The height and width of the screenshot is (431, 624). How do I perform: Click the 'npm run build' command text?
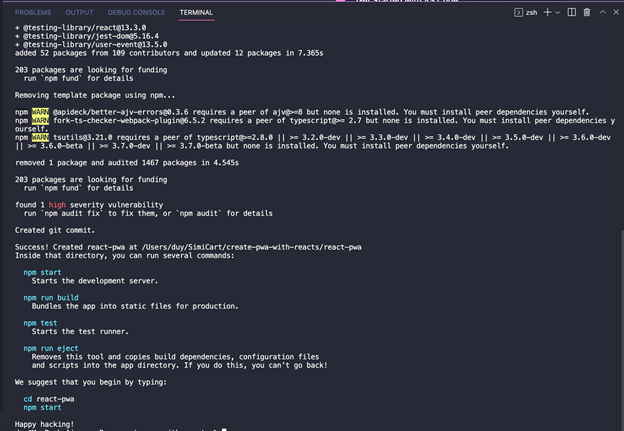pyautogui.click(x=51, y=298)
